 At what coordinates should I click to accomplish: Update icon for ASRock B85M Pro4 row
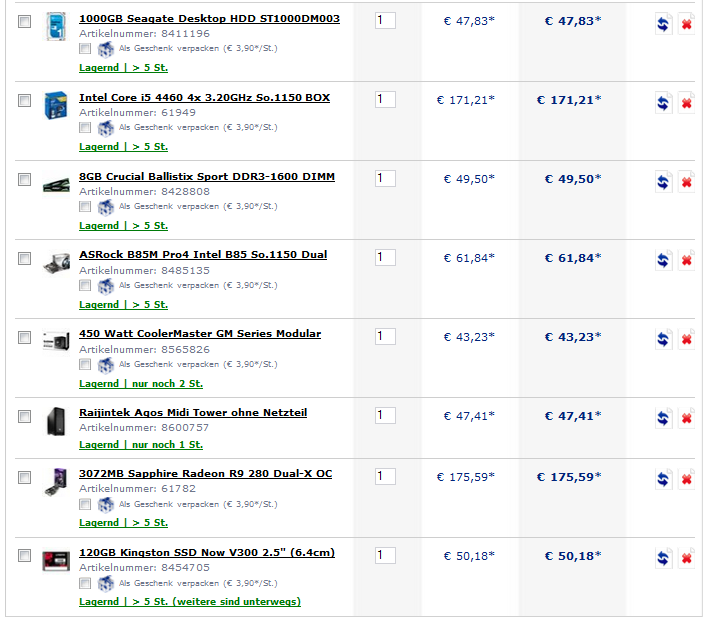pos(663,261)
